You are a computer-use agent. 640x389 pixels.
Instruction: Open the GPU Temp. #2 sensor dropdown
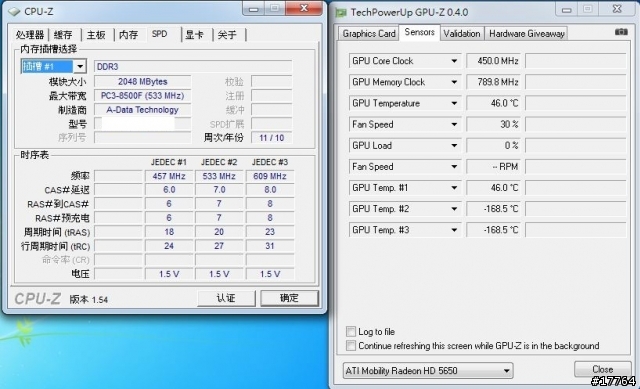454,209
